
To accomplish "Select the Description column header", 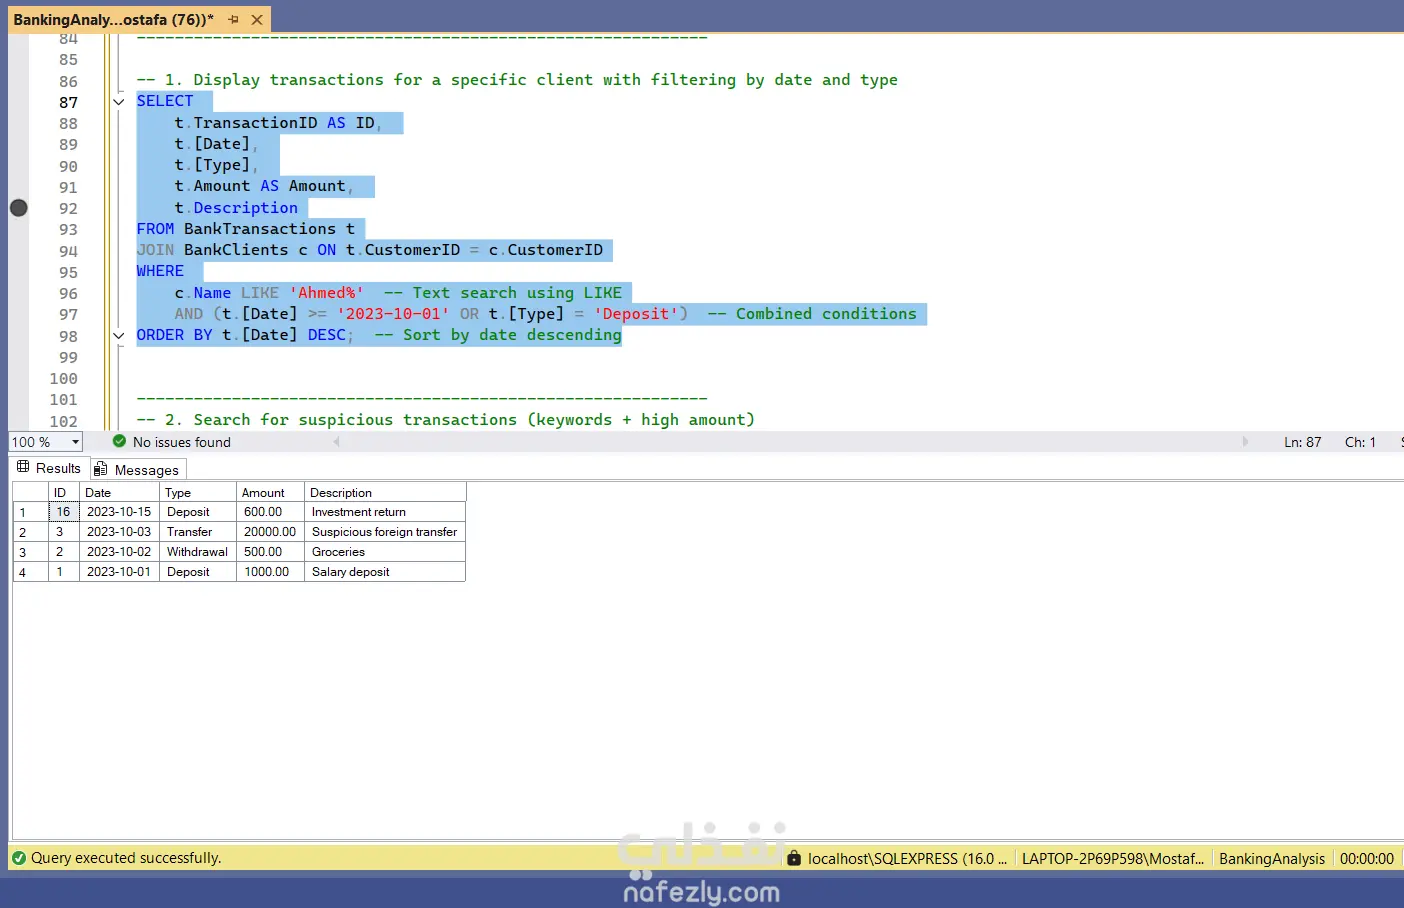I will coord(341,493).
